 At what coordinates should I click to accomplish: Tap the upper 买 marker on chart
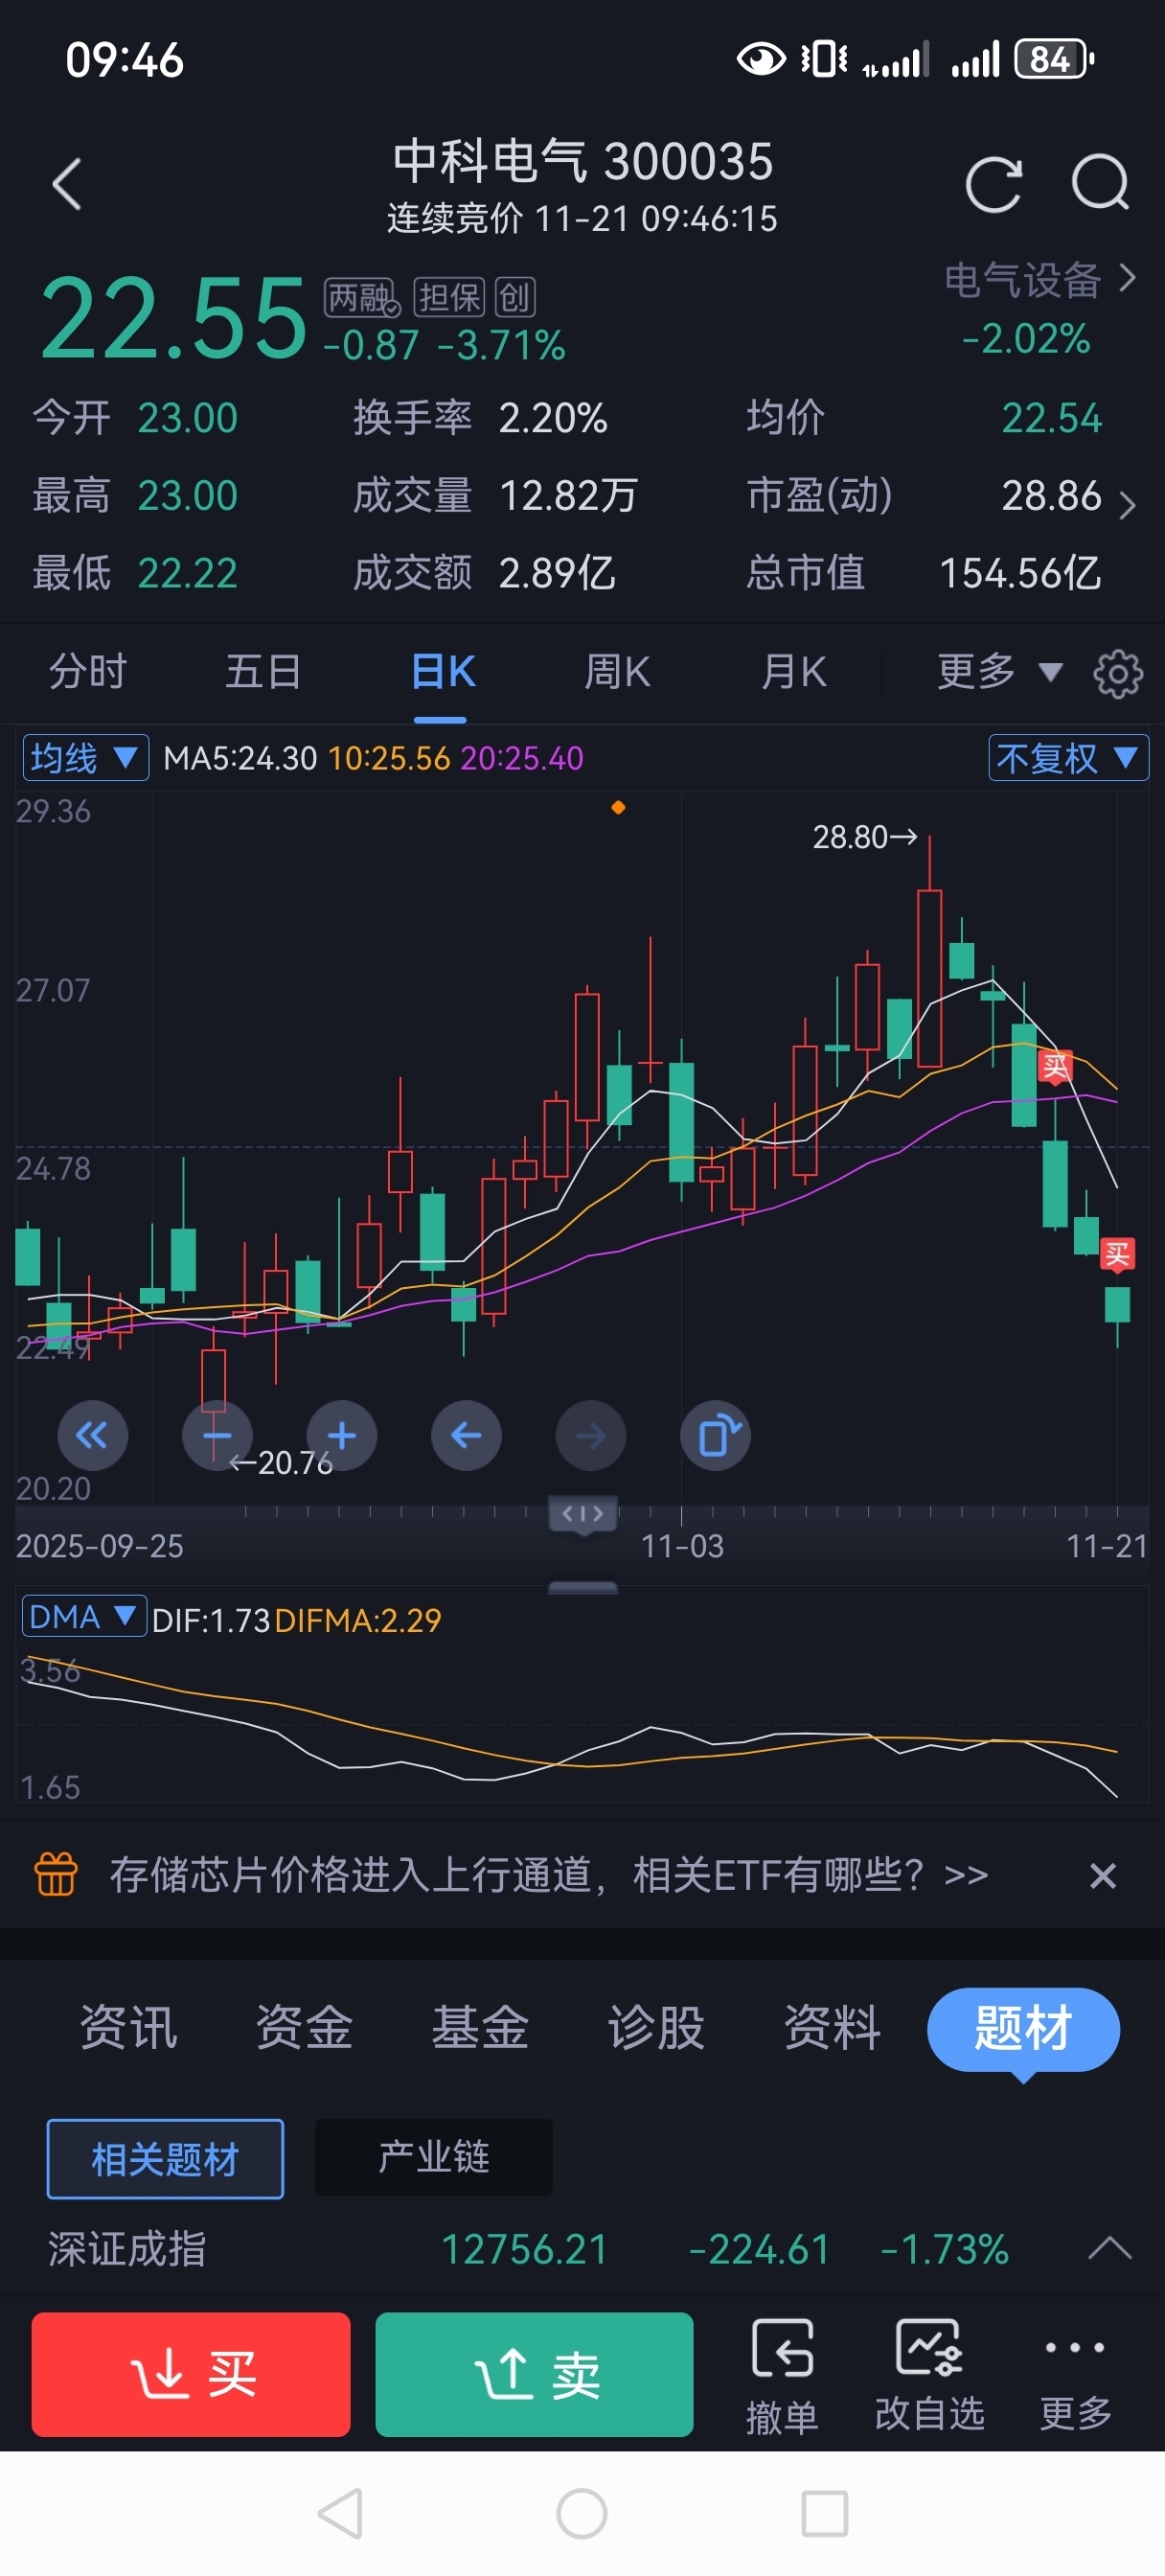click(x=1055, y=1066)
